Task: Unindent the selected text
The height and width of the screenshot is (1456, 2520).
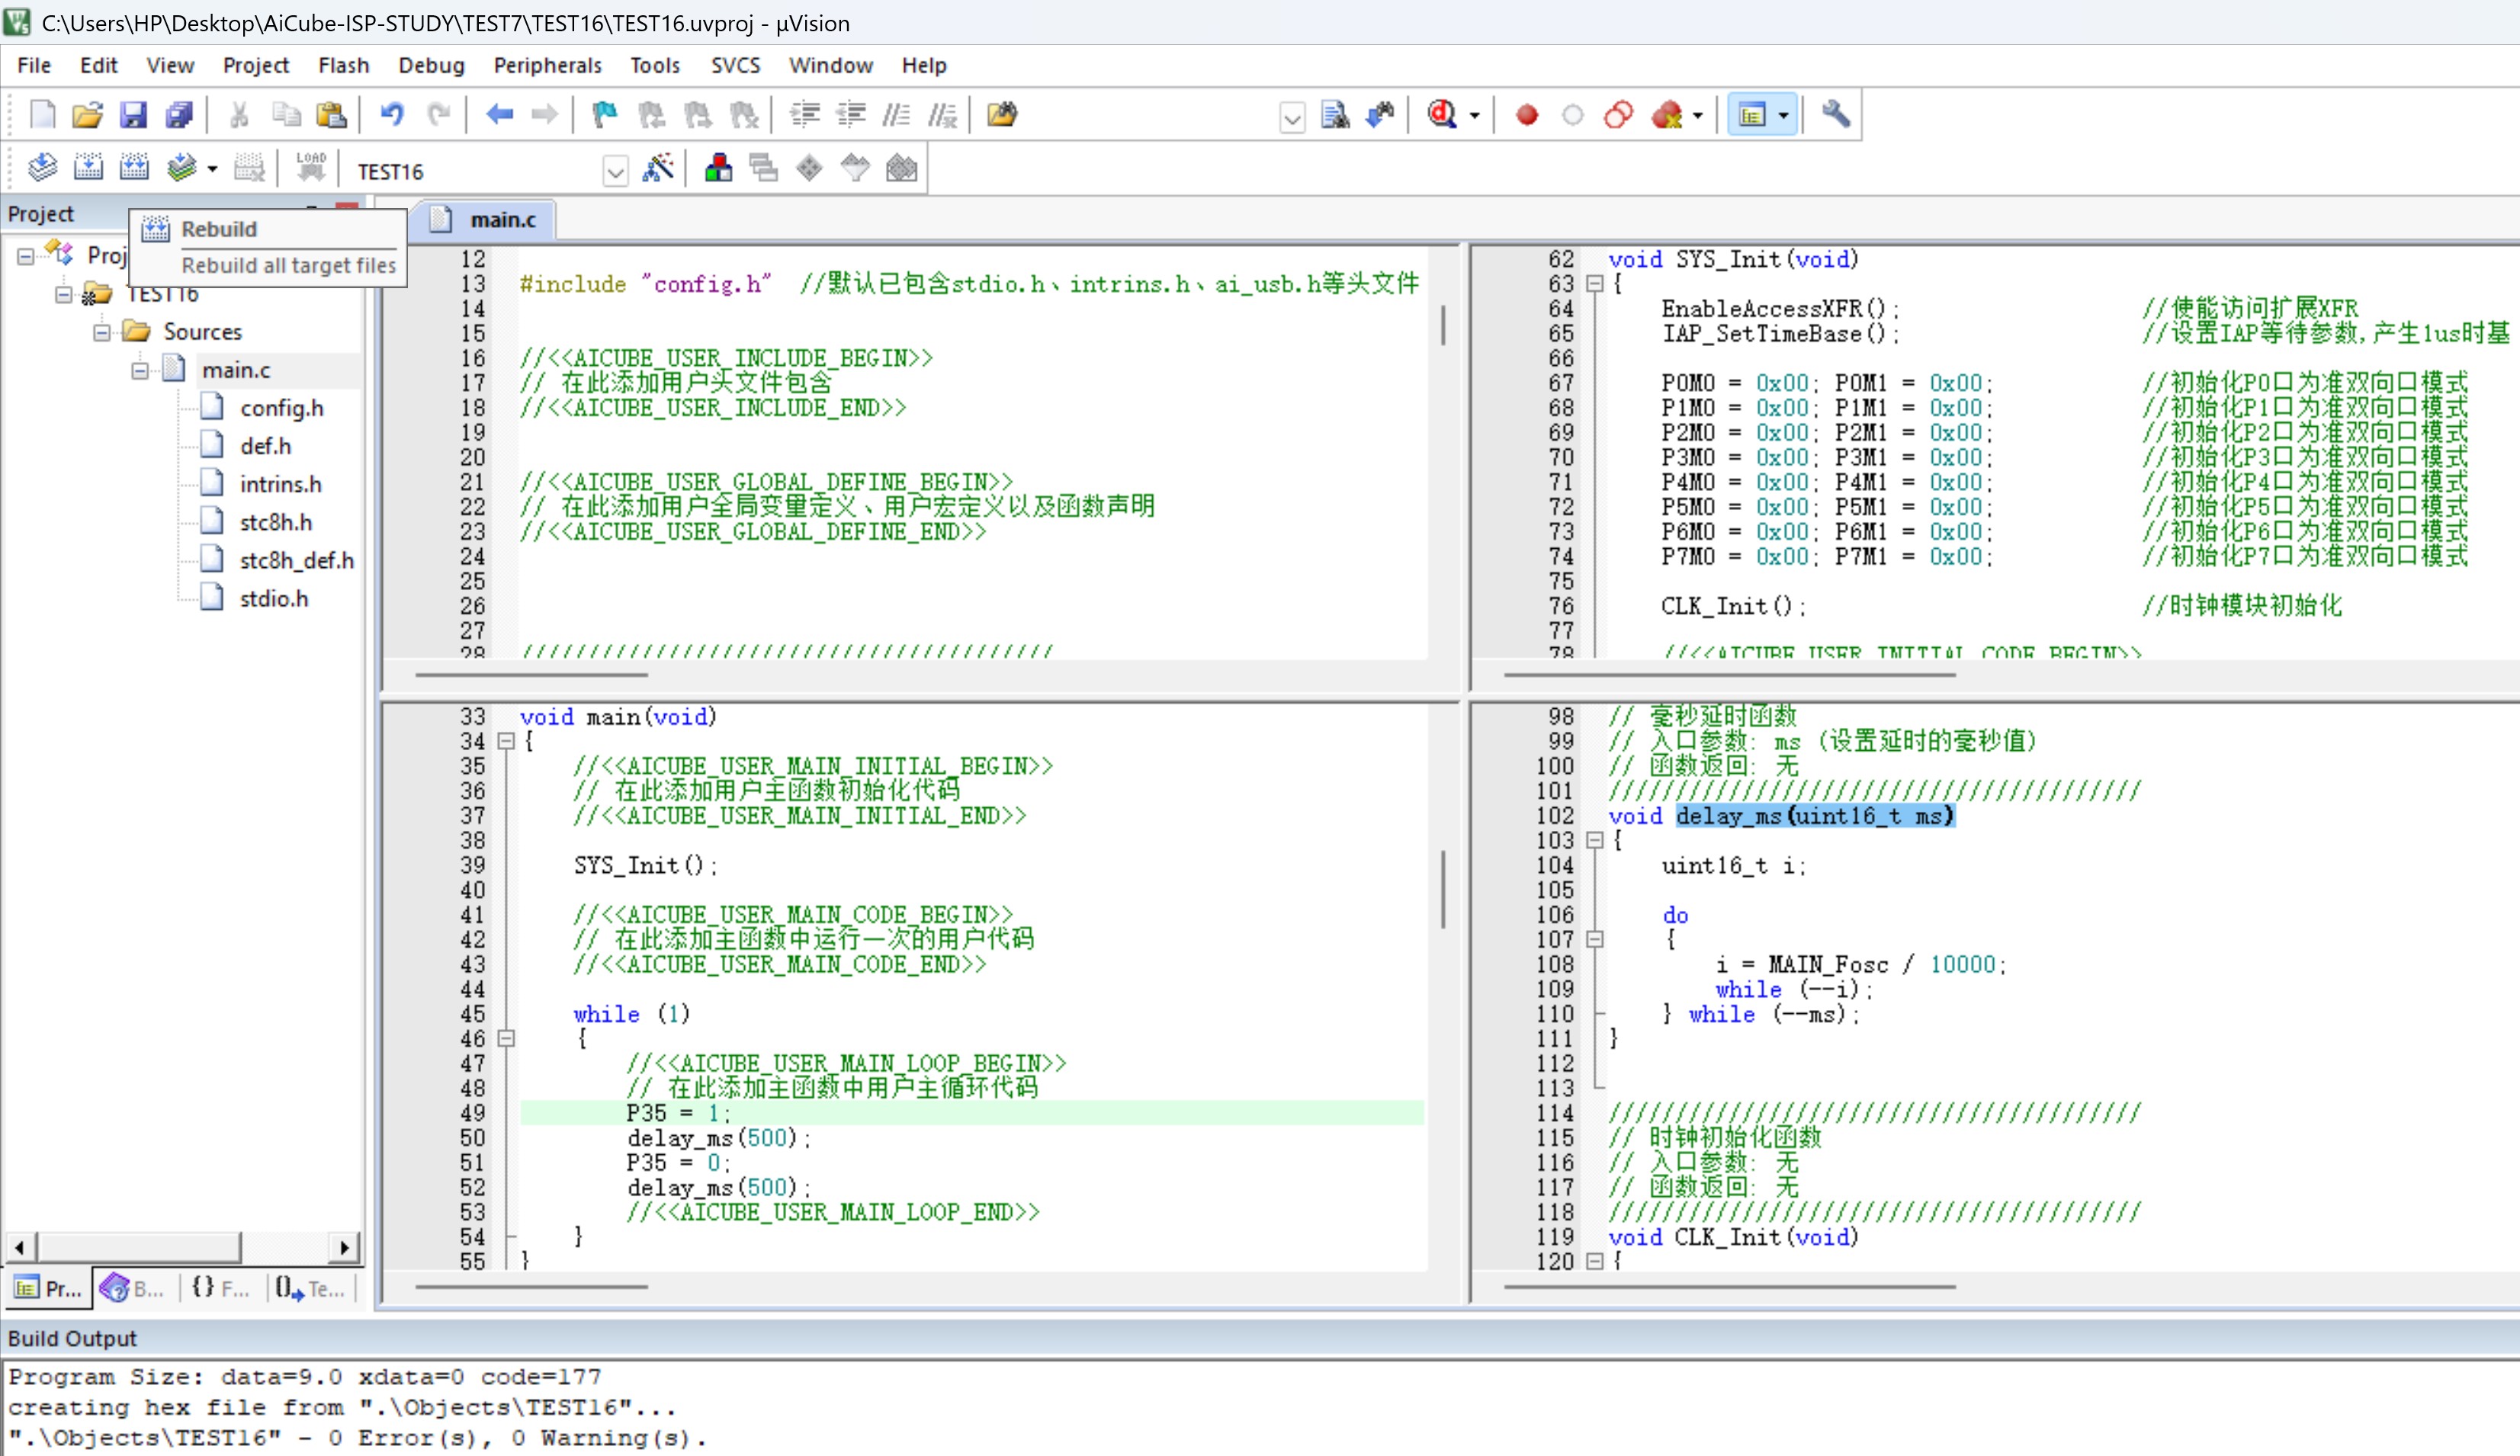Action: 851,115
